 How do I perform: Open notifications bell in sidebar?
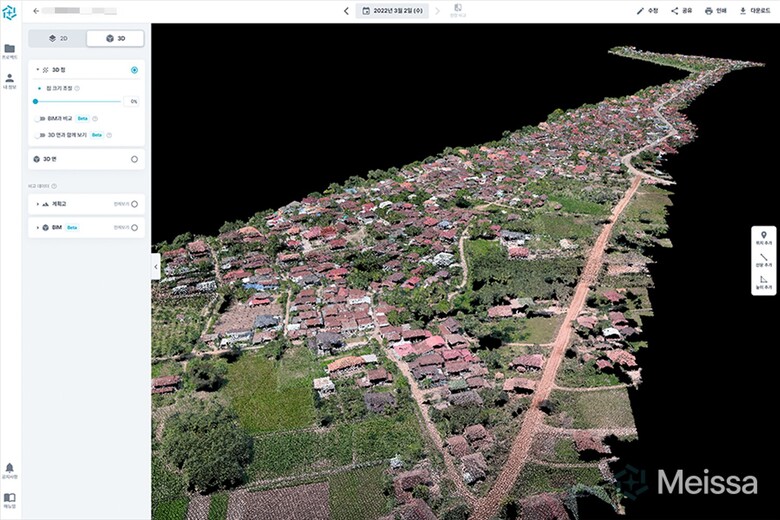pyautogui.click(x=10, y=469)
